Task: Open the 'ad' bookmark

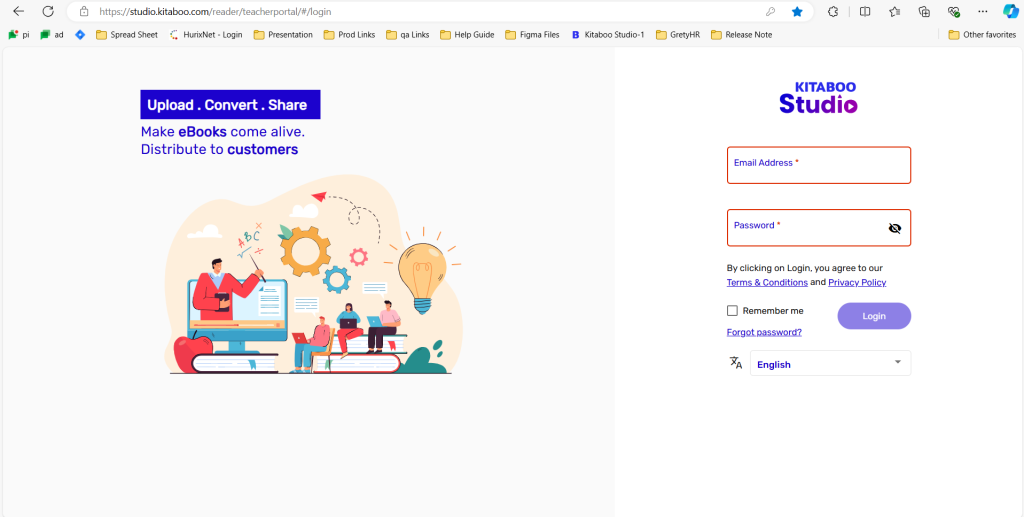Action: [x=52, y=35]
